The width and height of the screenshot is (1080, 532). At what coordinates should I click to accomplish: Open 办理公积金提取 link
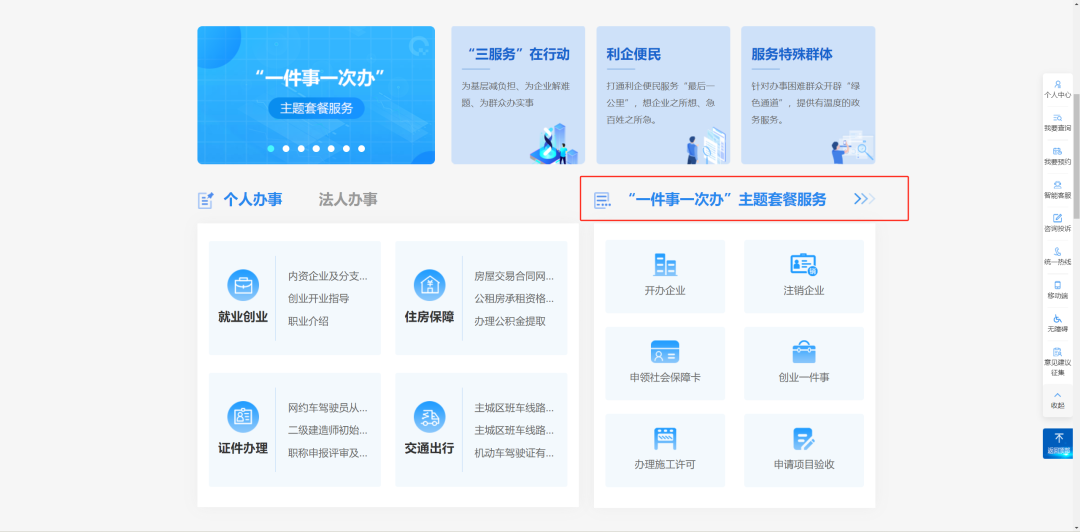510,320
